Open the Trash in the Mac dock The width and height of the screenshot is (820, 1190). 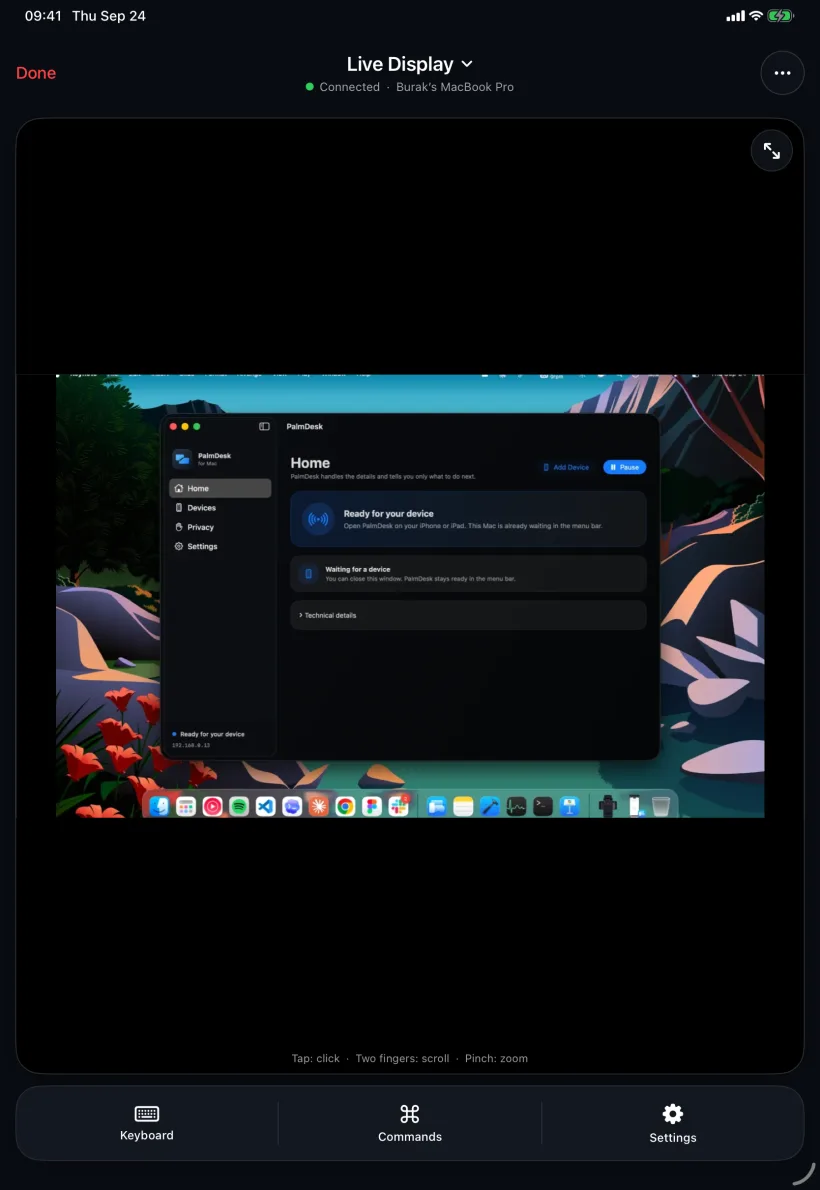tap(661, 806)
